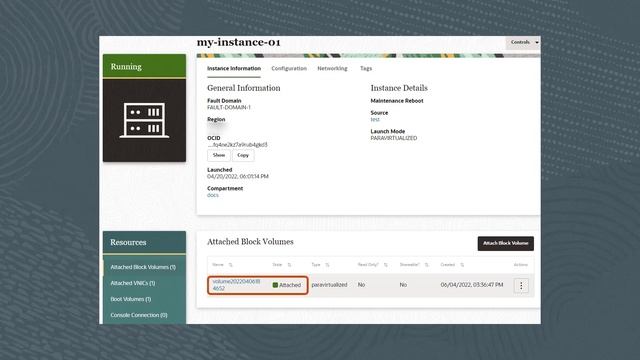Open the Configuration tab
640x360 pixels.
click(x=289, y=69)
